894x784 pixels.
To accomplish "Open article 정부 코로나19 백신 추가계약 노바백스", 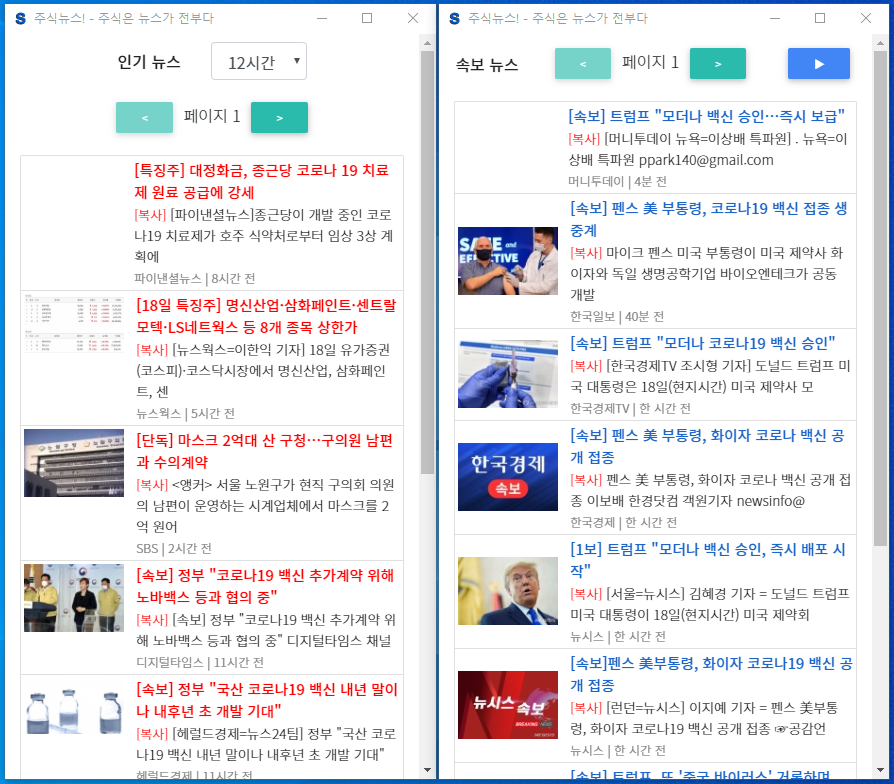I will coord(265,586).
